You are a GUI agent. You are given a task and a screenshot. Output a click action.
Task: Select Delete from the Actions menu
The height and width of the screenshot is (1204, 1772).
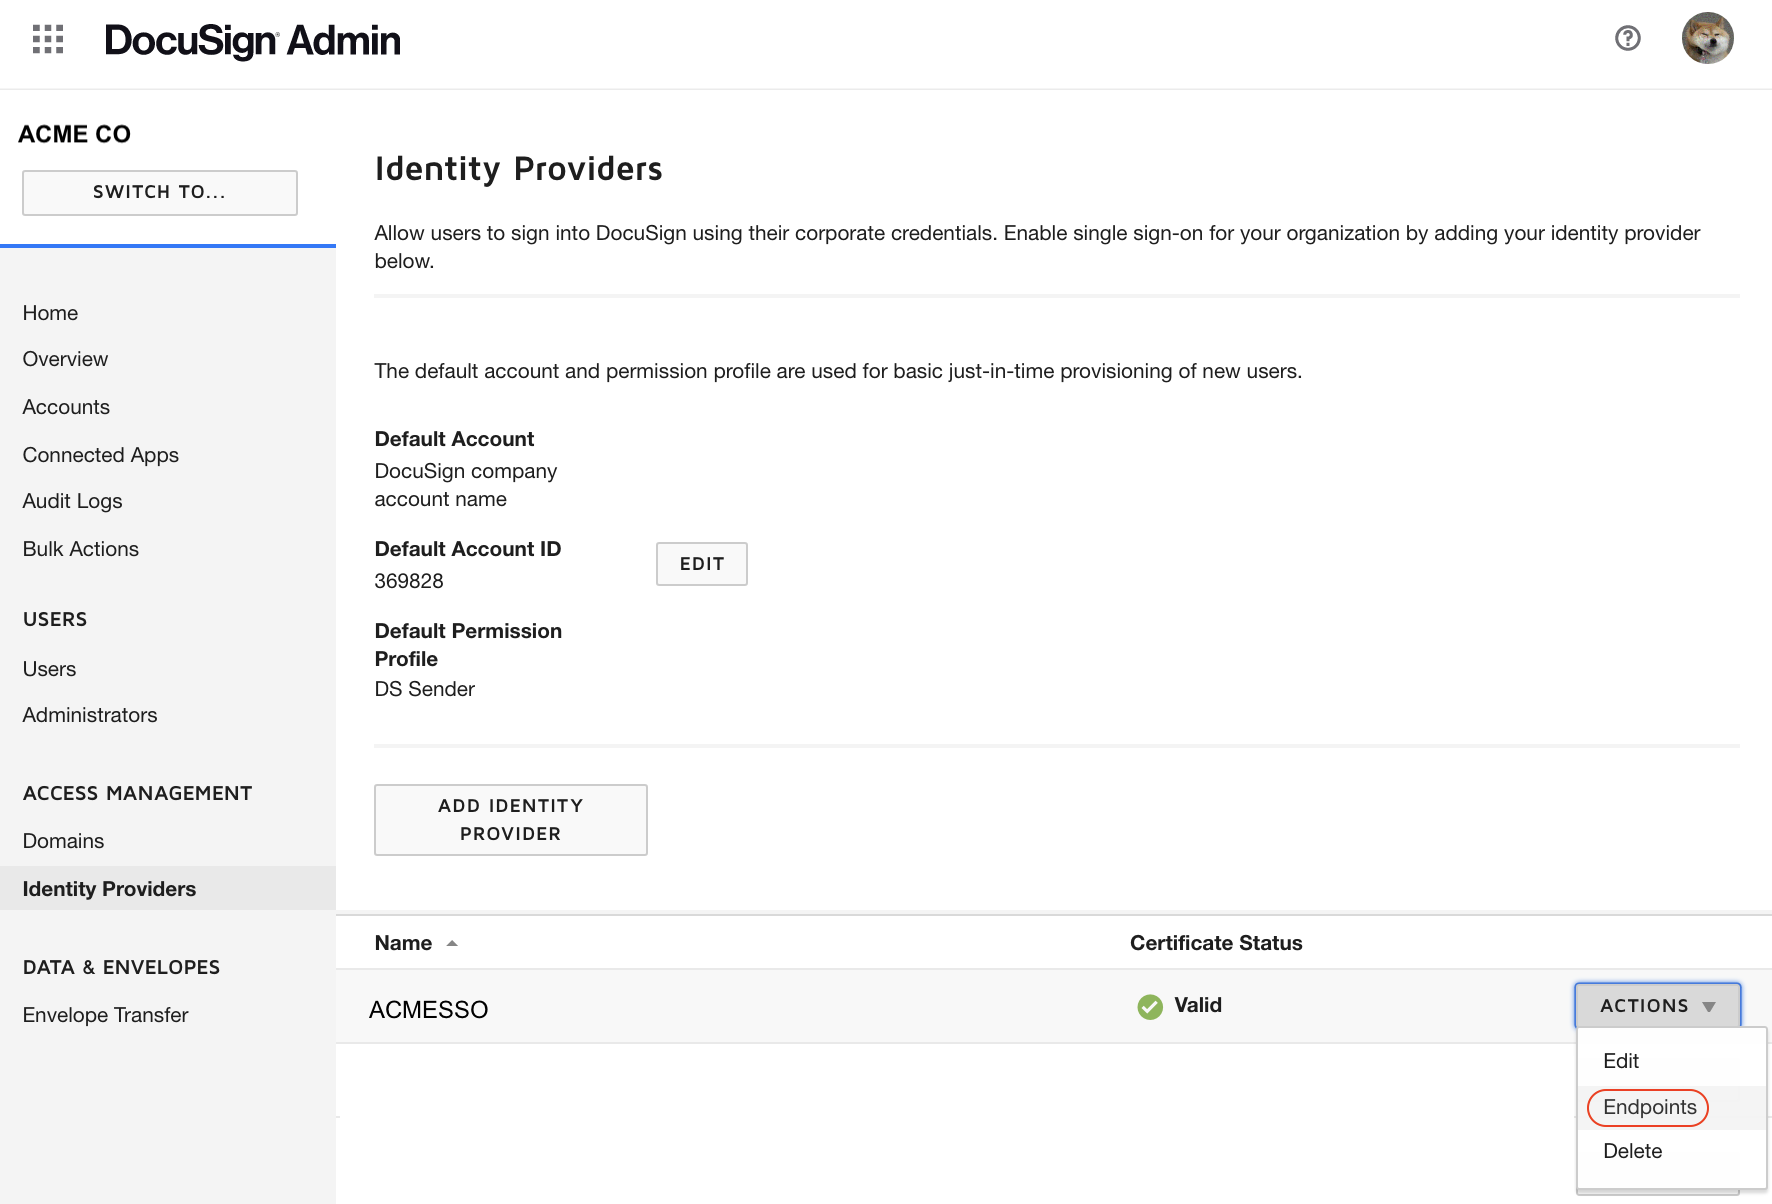[1632, 1150]
